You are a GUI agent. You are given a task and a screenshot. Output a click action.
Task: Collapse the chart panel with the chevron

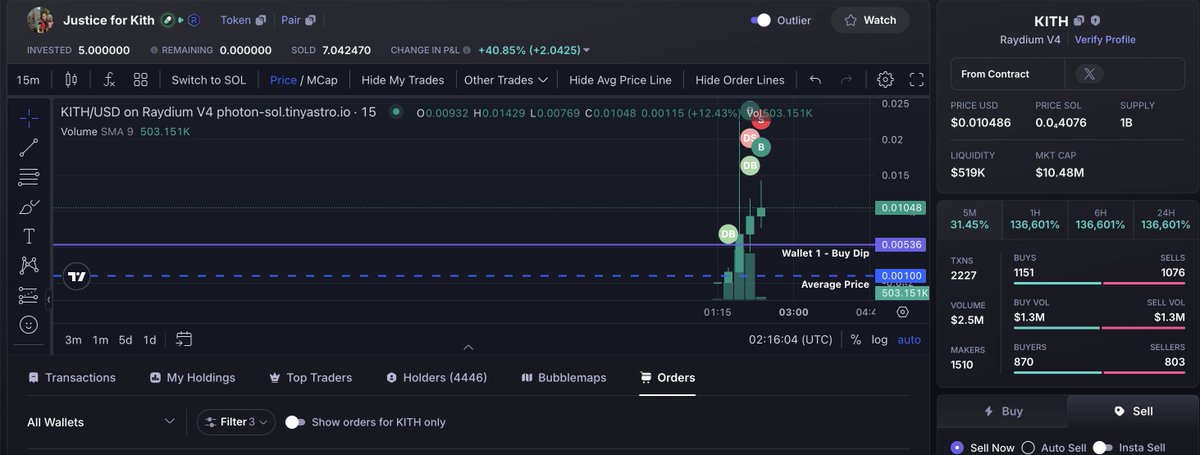pyautogui.click(x=468, y=347)
